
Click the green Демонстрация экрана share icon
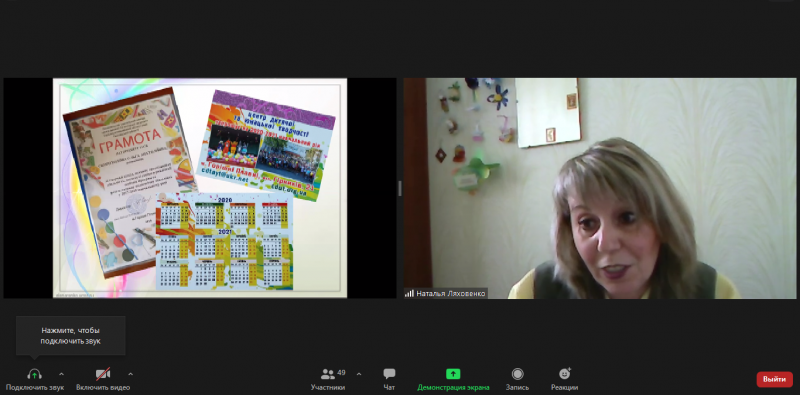453,374
